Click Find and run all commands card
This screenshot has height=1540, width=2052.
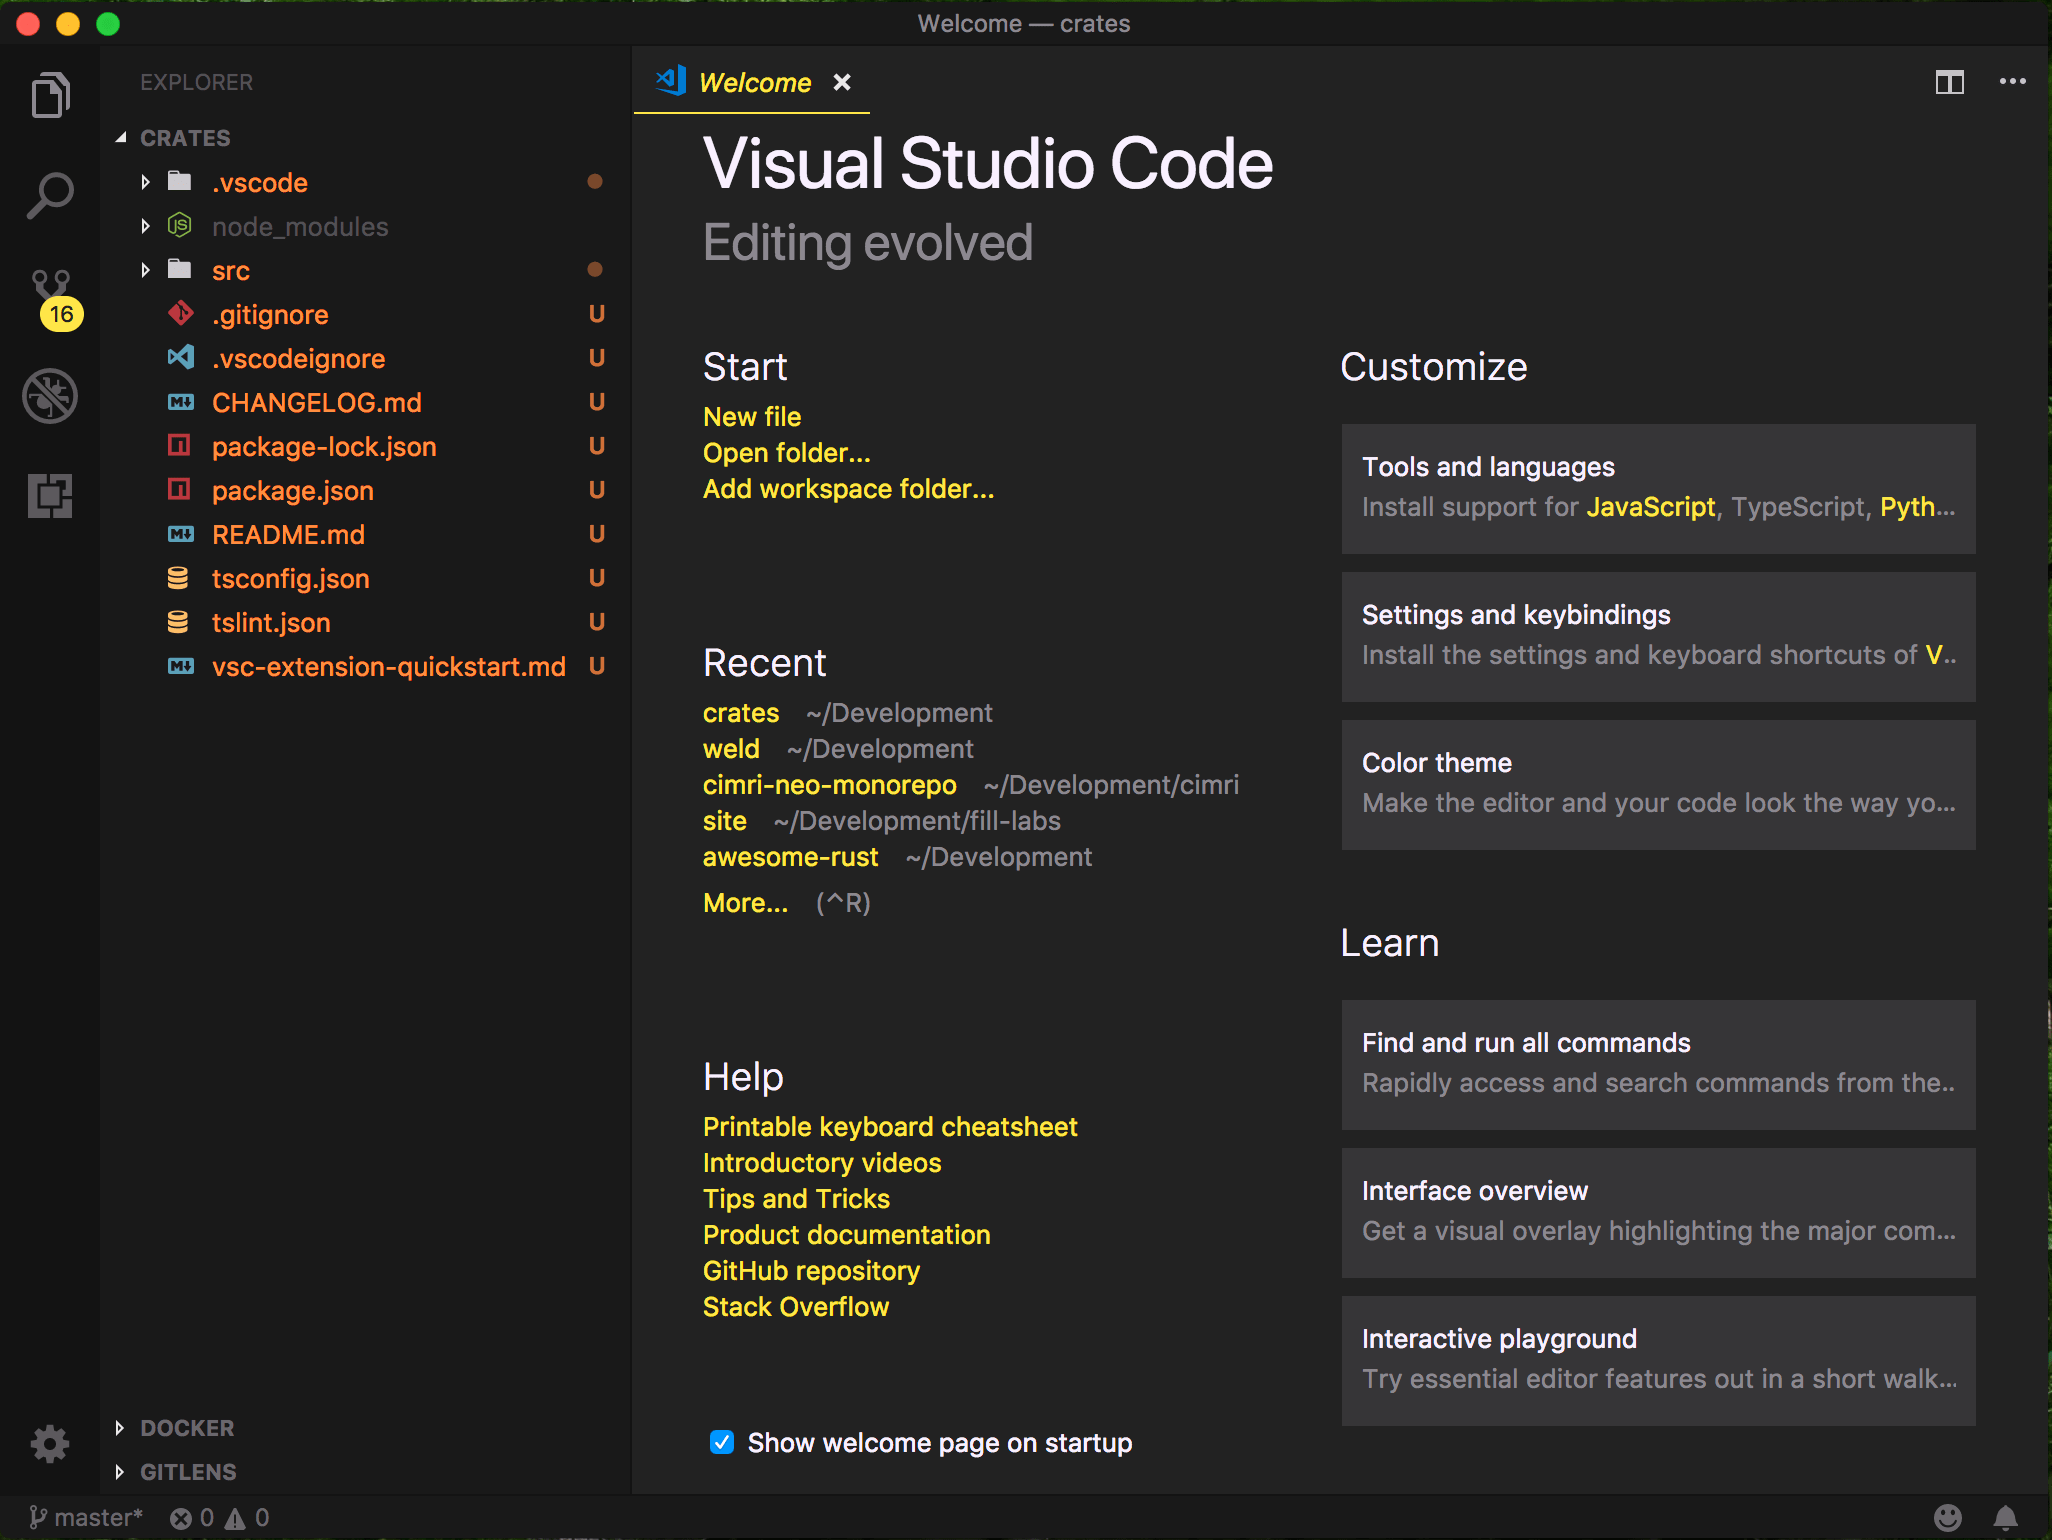(1658, 1064)
